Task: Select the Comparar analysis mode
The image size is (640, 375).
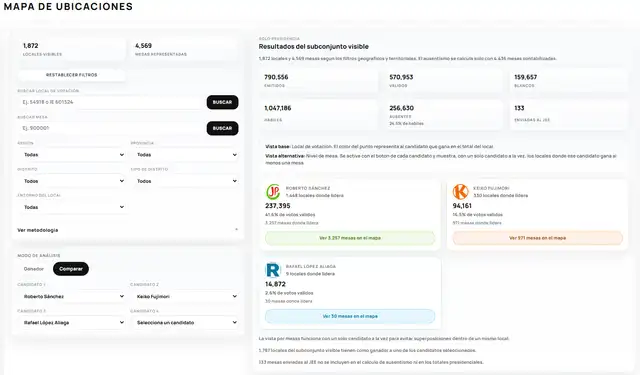Action: pyautogui.click(x=71, y=269)
